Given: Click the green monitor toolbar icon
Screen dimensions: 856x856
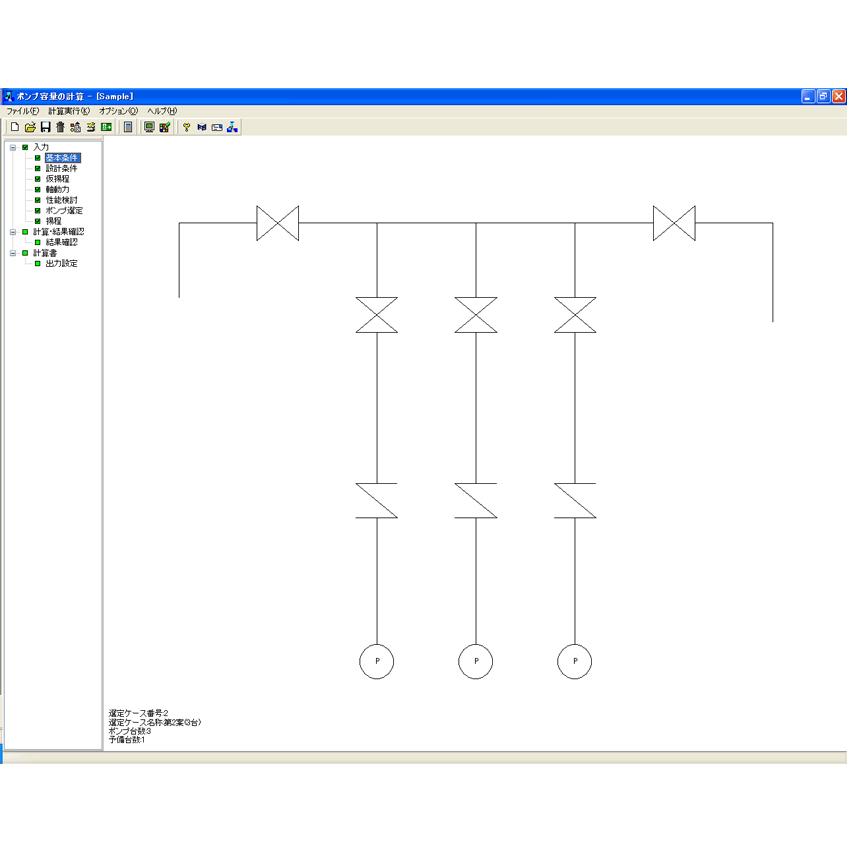Looking at the screenshot, I should click(149, 127).
